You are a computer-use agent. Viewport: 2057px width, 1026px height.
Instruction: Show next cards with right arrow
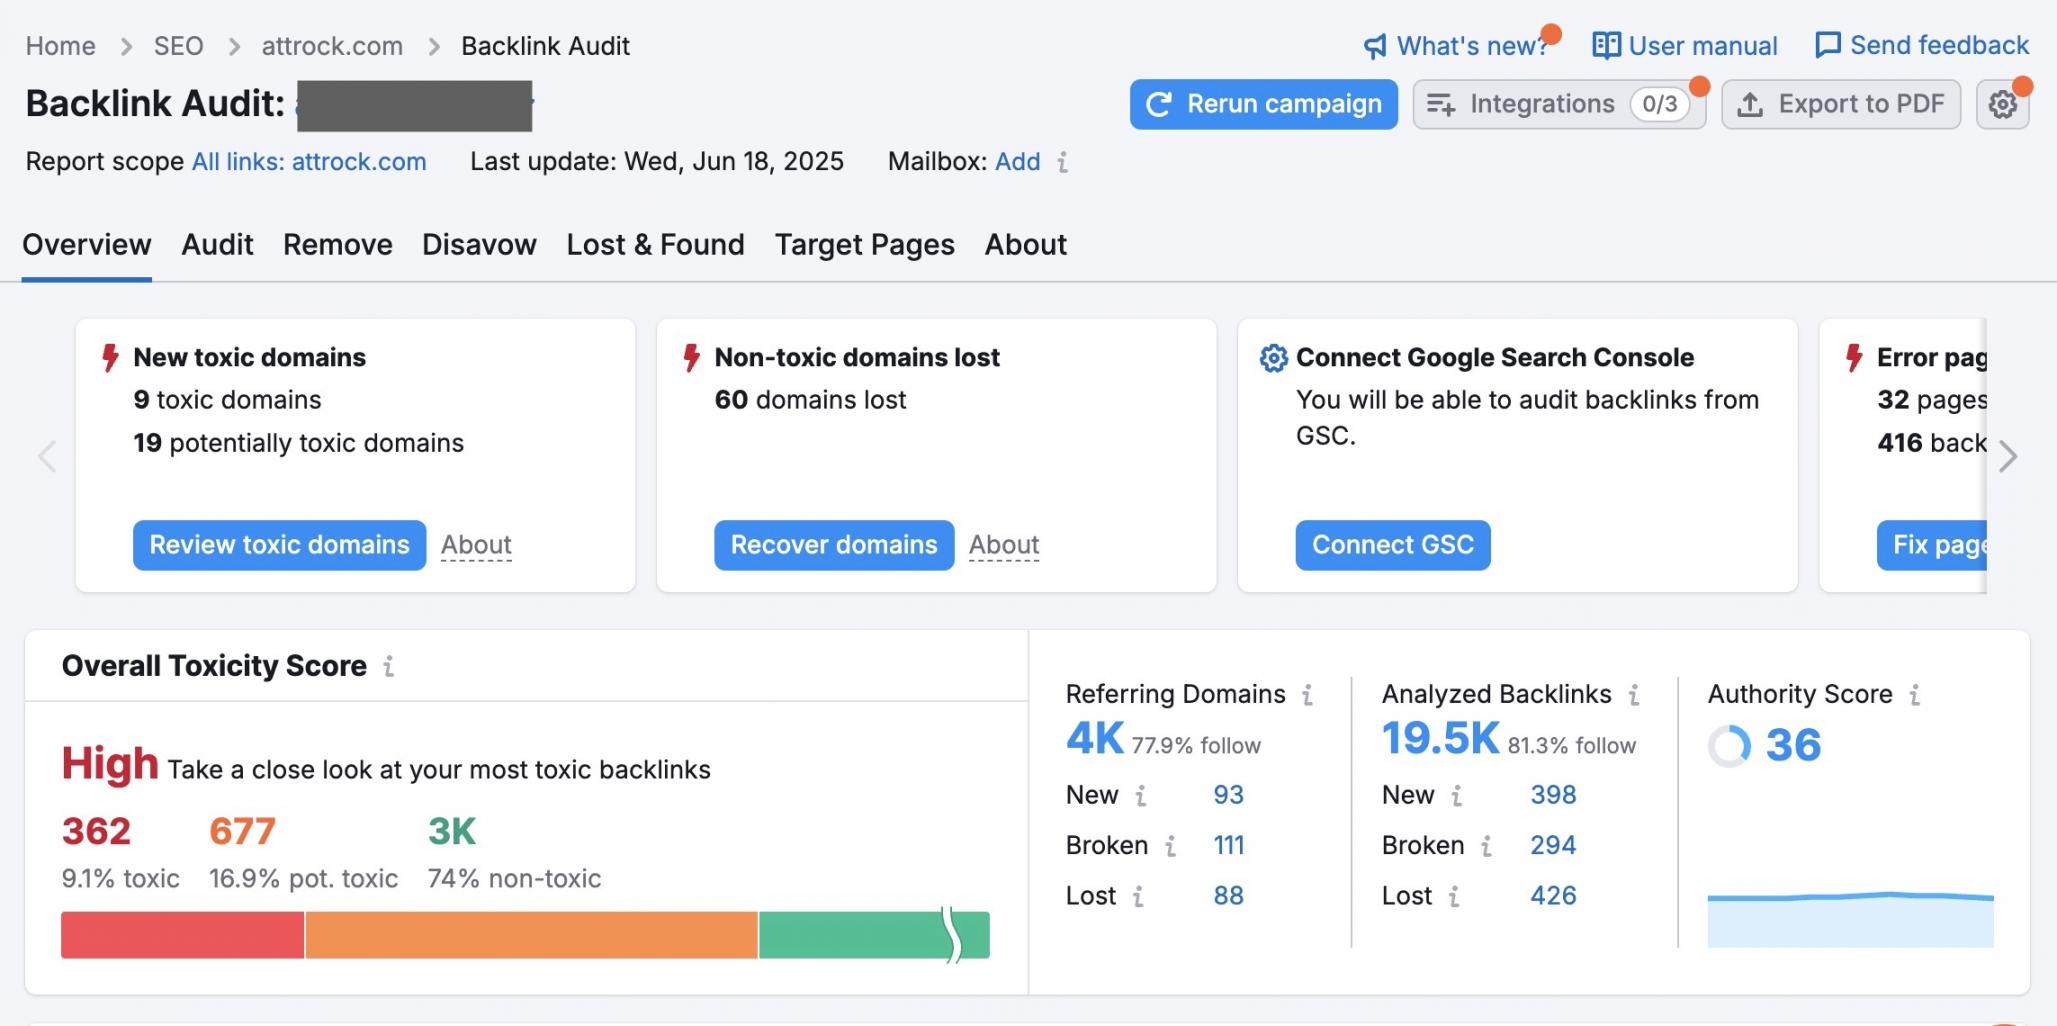(x=2008, y=457)
